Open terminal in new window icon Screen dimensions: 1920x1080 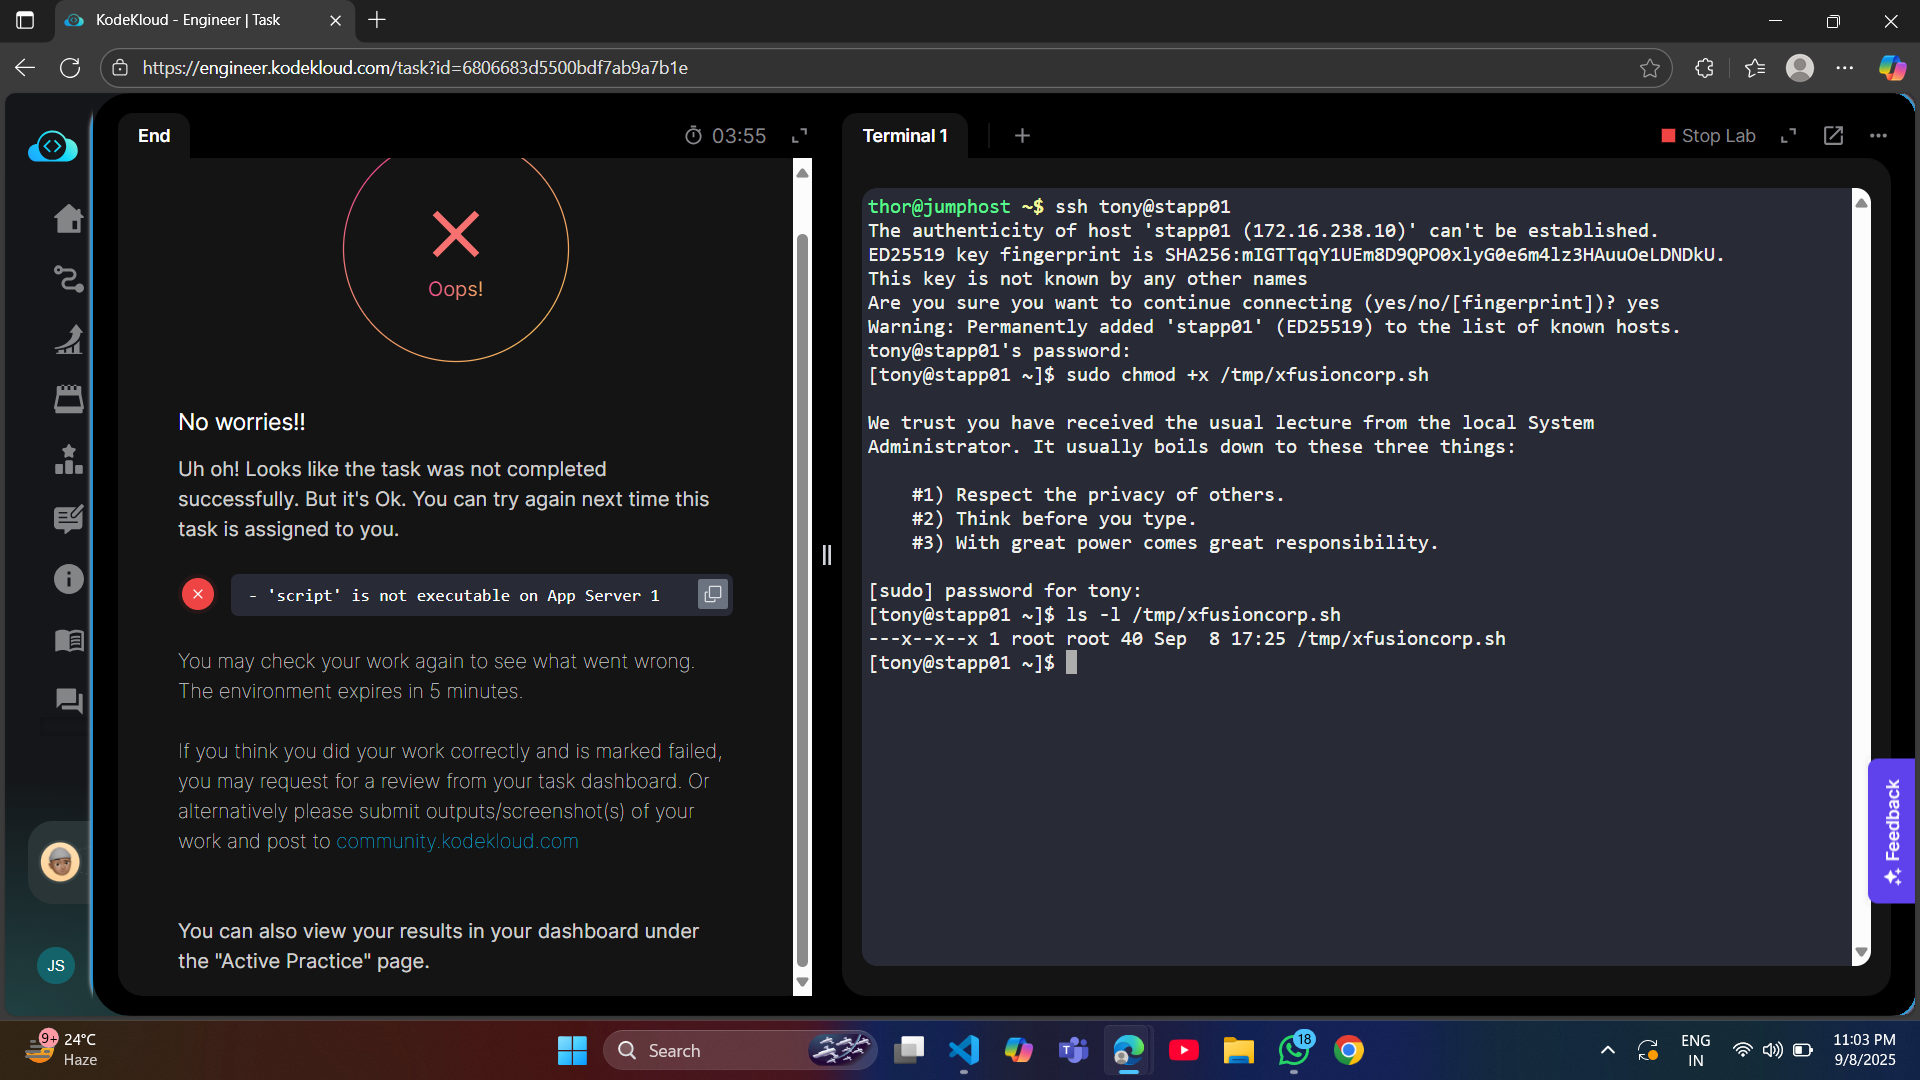point(1833,136)
